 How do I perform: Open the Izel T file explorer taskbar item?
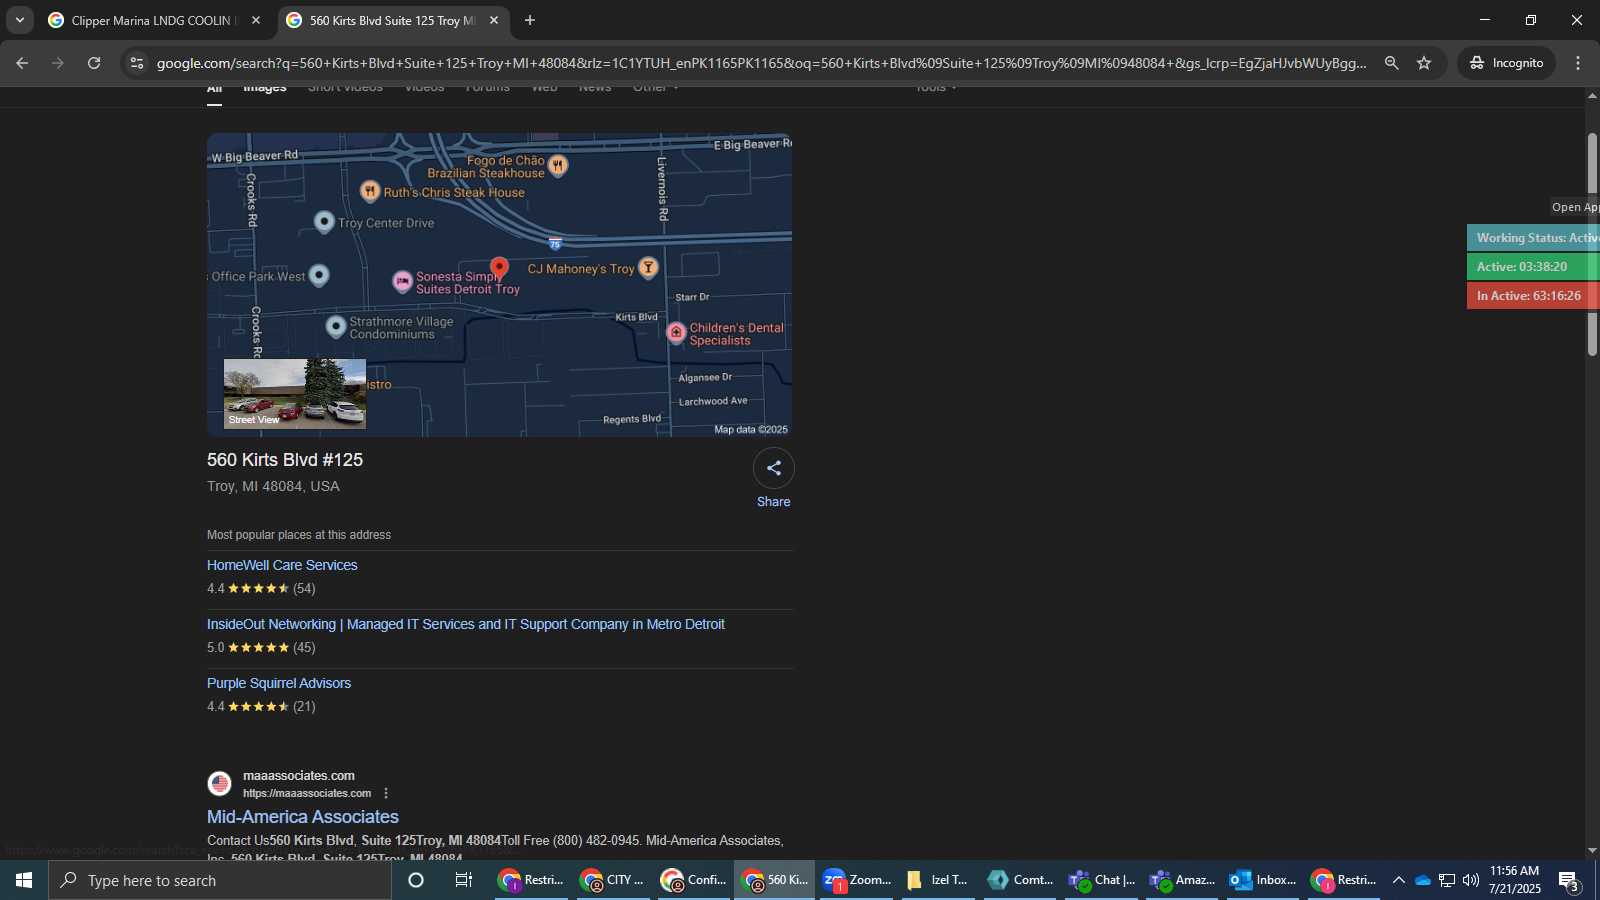[938, 880]
